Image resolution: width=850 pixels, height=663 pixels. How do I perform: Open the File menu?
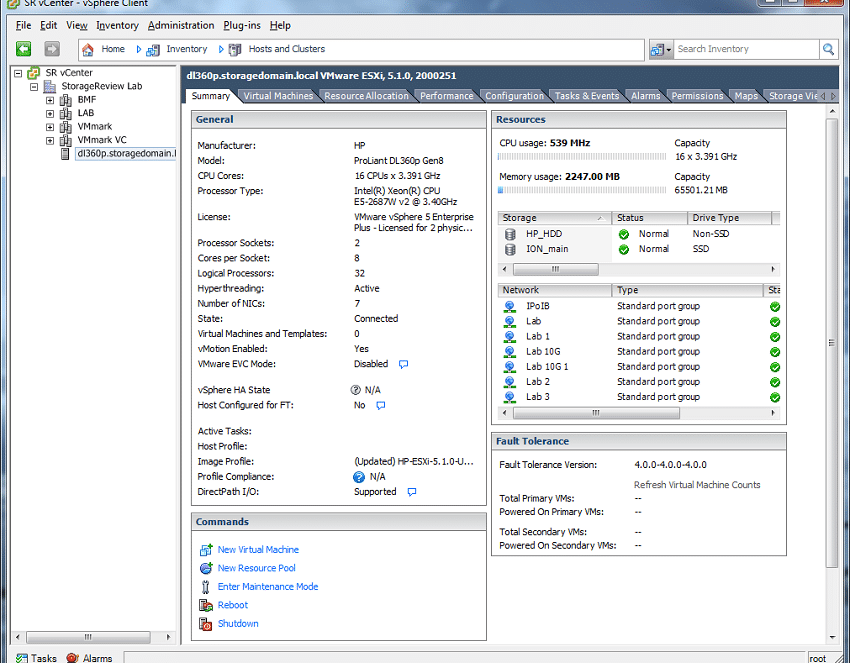pos(23,25)
